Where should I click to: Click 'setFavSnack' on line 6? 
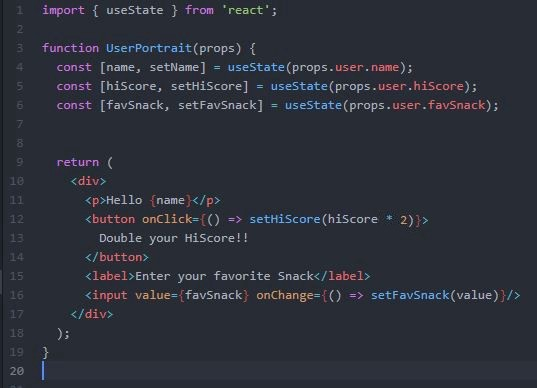tap(217, 105)
